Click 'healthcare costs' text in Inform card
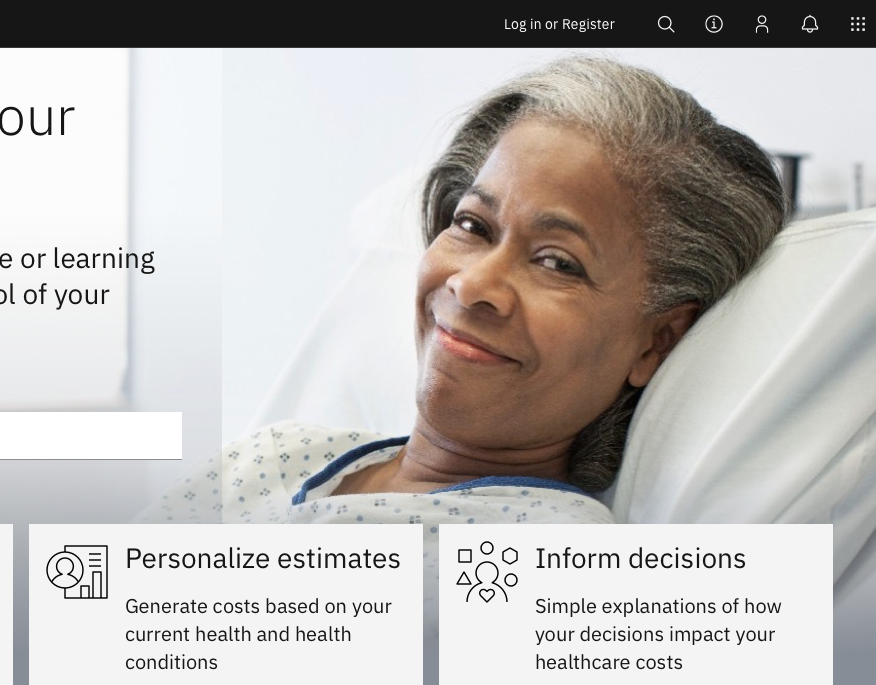 (x=609, y=663)
